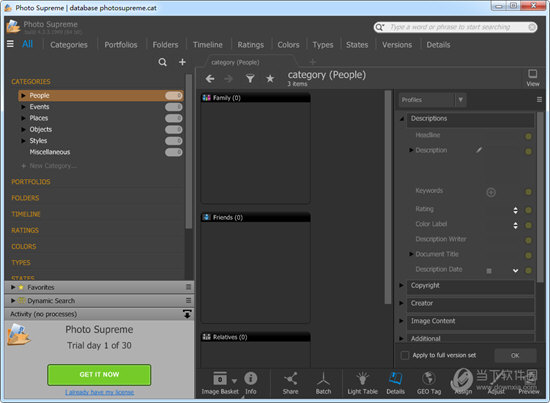Switch to the Ratings tab
550x403 pixels.
(250, 45)
